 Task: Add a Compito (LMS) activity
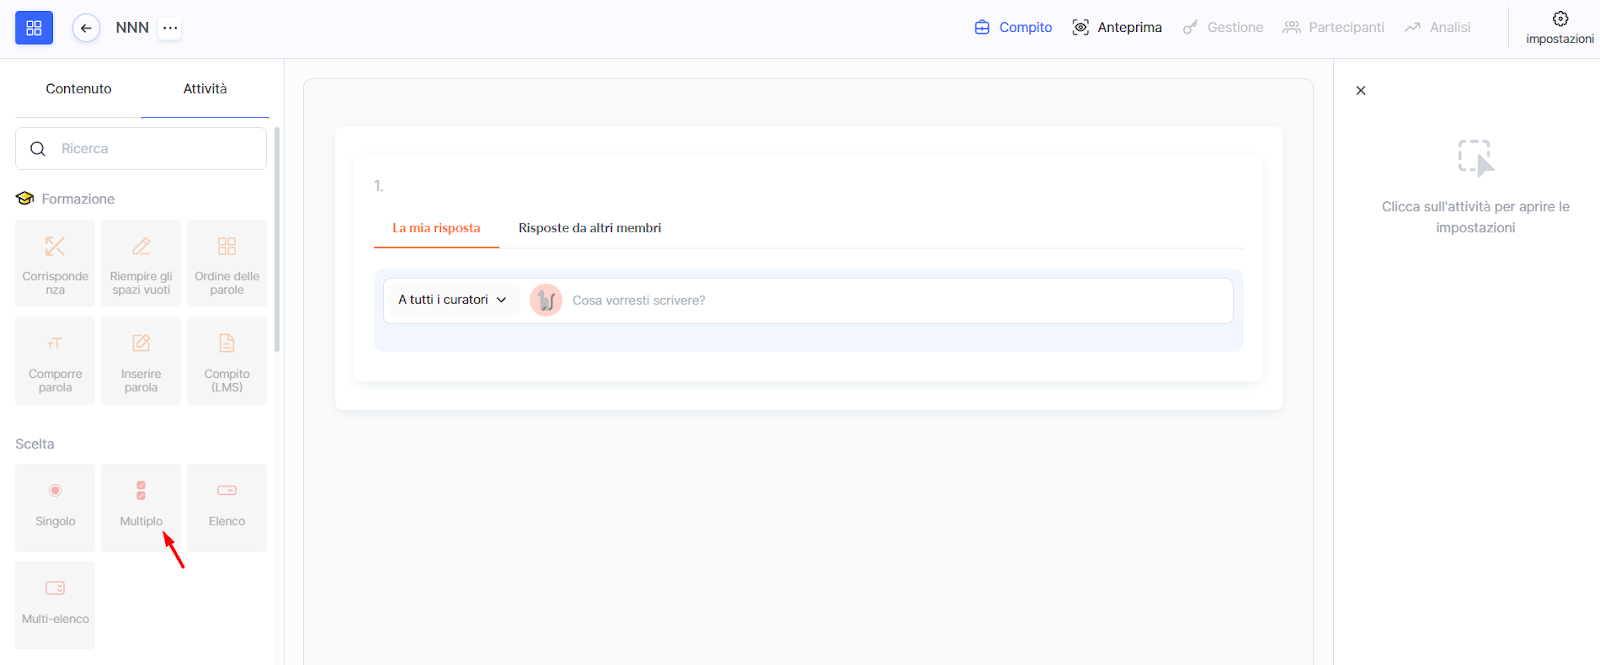coord(227,361)
